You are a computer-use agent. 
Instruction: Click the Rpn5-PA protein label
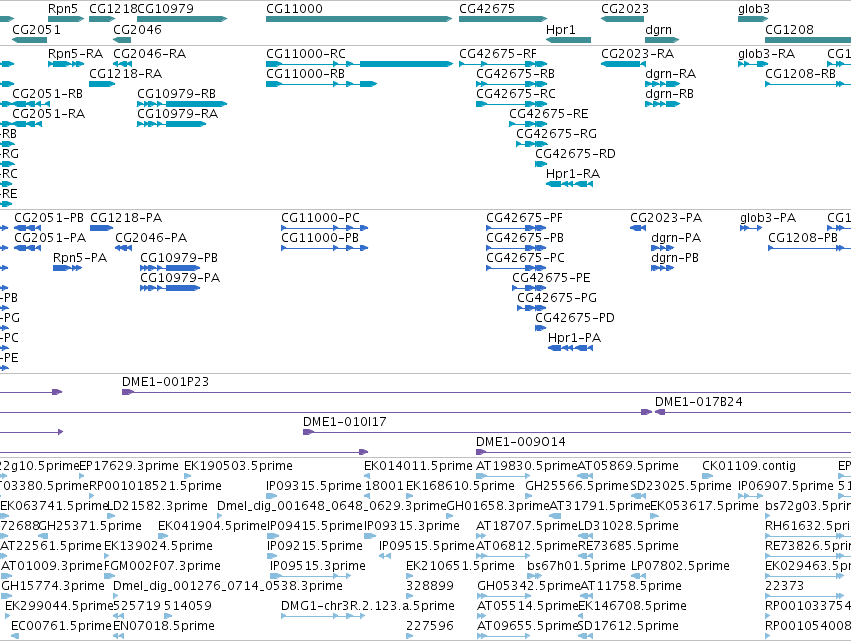[x=80, y=258]
